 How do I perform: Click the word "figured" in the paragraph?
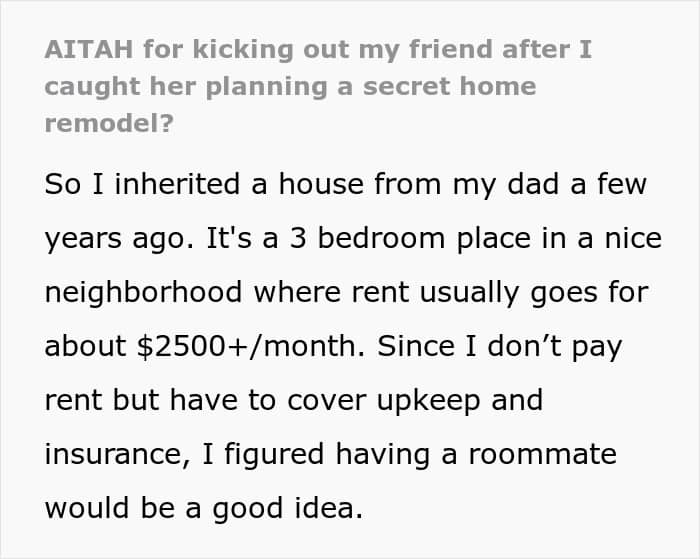coord(273,454)
